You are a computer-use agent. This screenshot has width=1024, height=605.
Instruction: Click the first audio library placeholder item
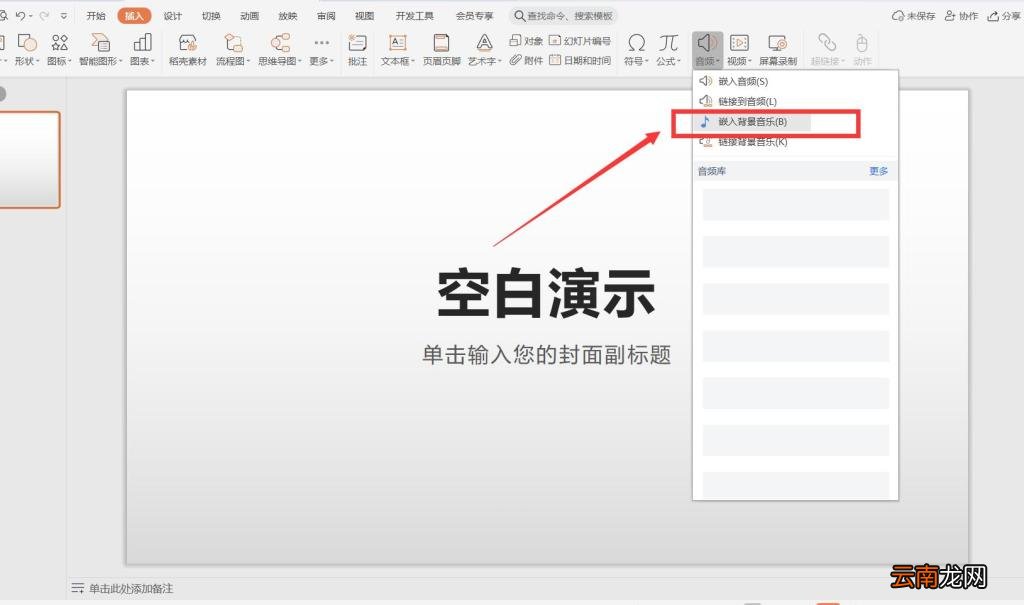pos(795,204)
